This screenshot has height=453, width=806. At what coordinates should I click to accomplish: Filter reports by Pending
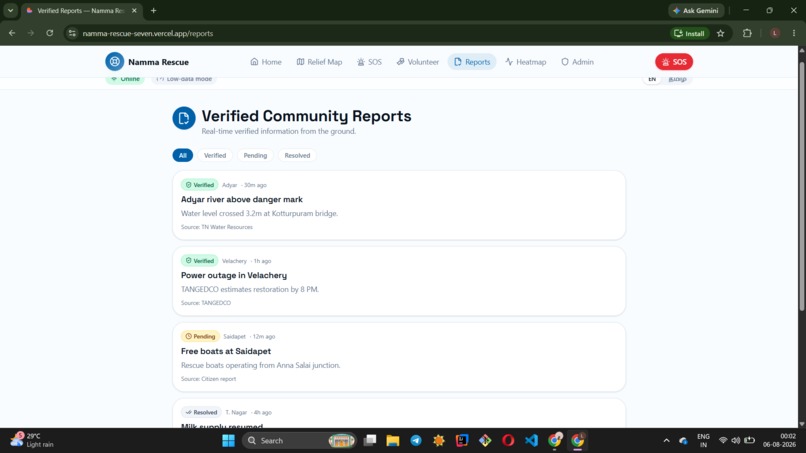[x=255, y=155]
